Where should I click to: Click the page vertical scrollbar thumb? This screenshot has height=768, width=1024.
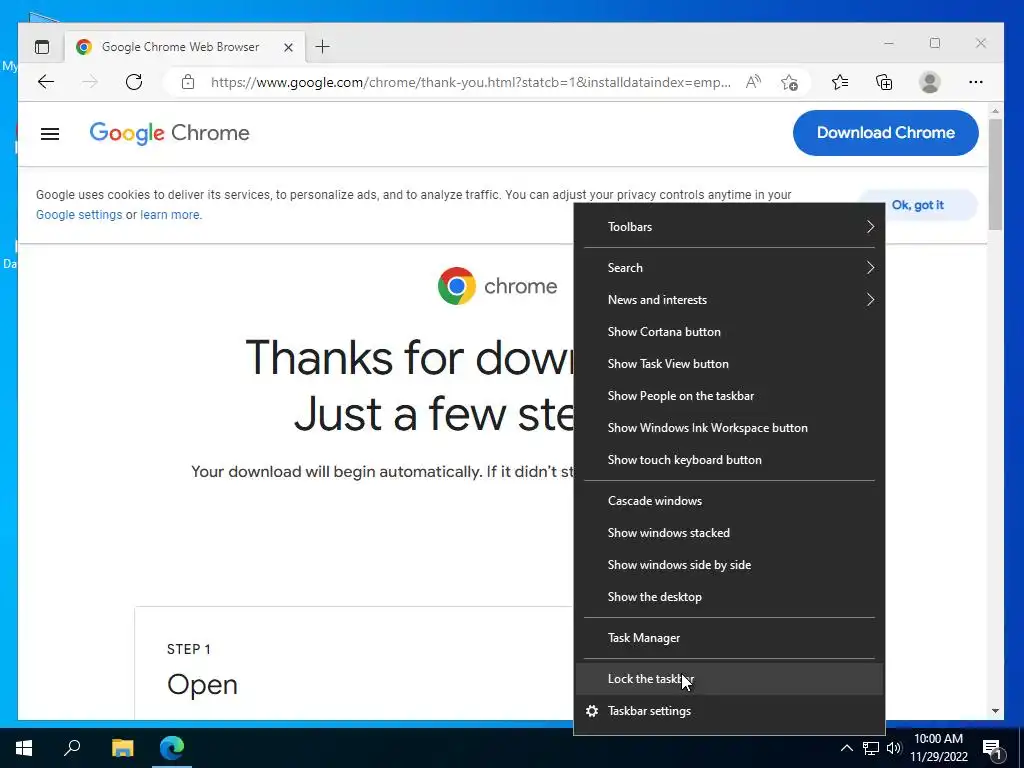tap(995, 174)
